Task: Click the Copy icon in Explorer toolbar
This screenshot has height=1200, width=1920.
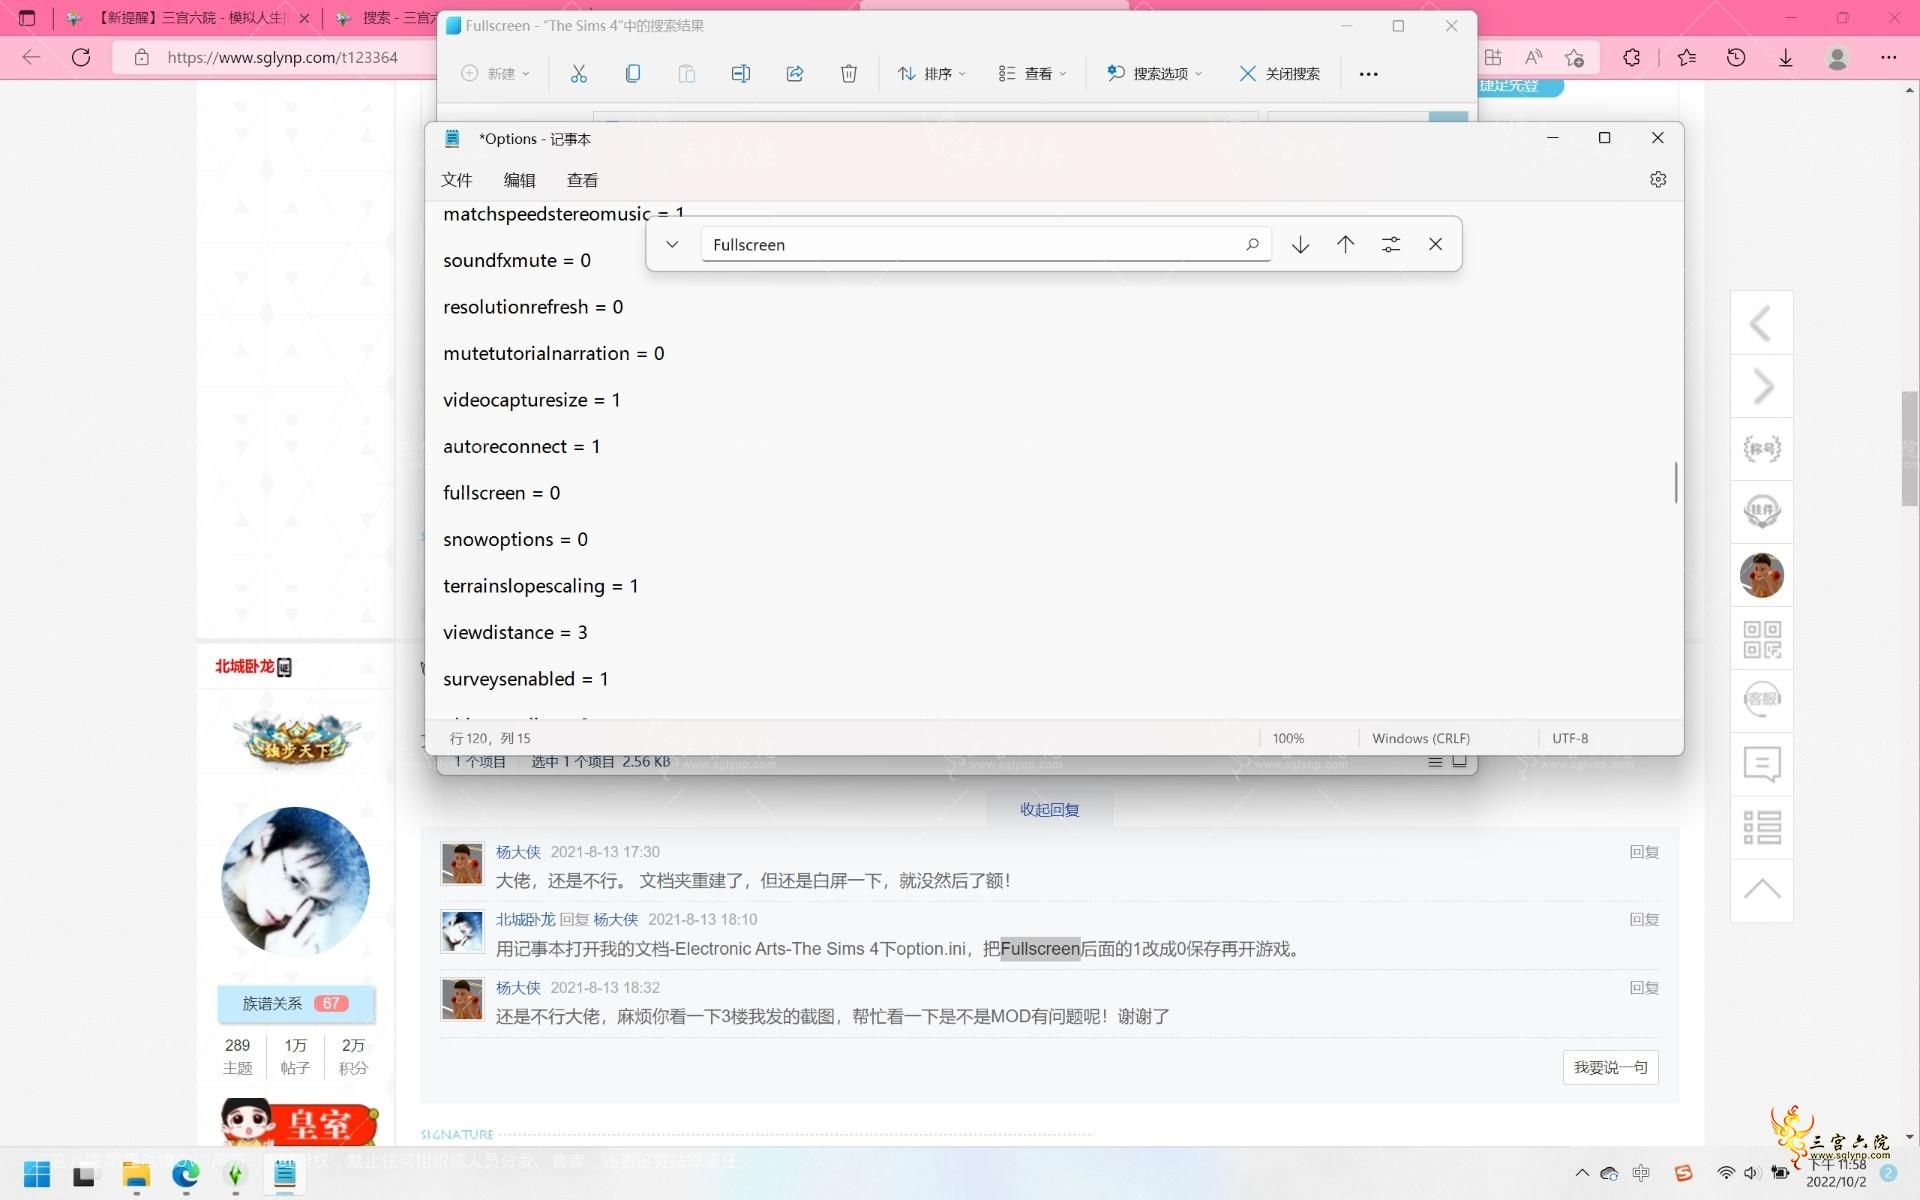Action: click(x=633, y=73)
